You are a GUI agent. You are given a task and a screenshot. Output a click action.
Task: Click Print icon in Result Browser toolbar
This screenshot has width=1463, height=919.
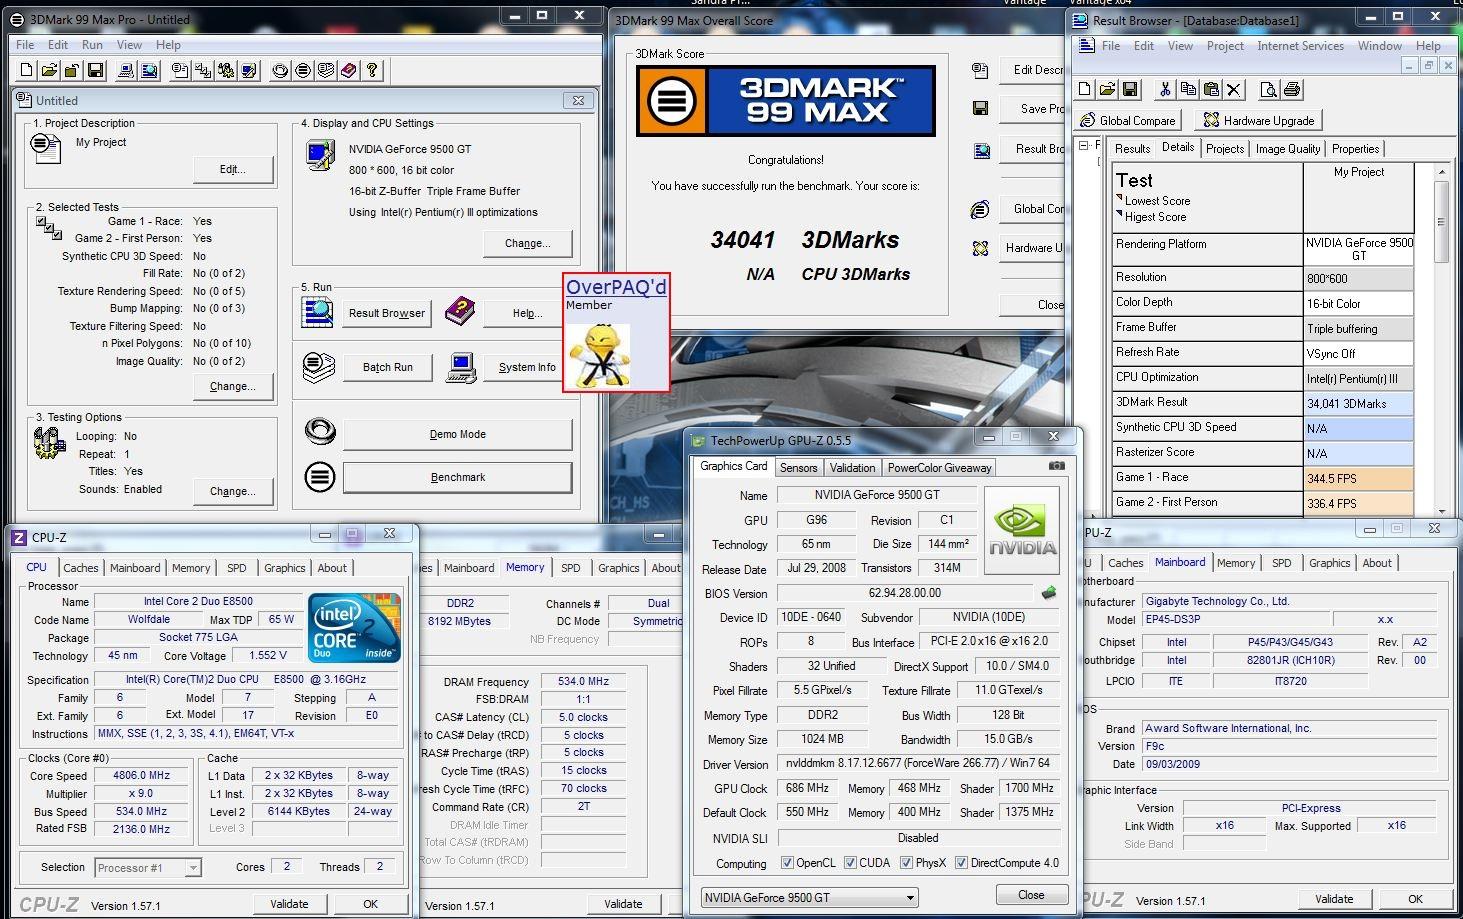point(1291,89)
